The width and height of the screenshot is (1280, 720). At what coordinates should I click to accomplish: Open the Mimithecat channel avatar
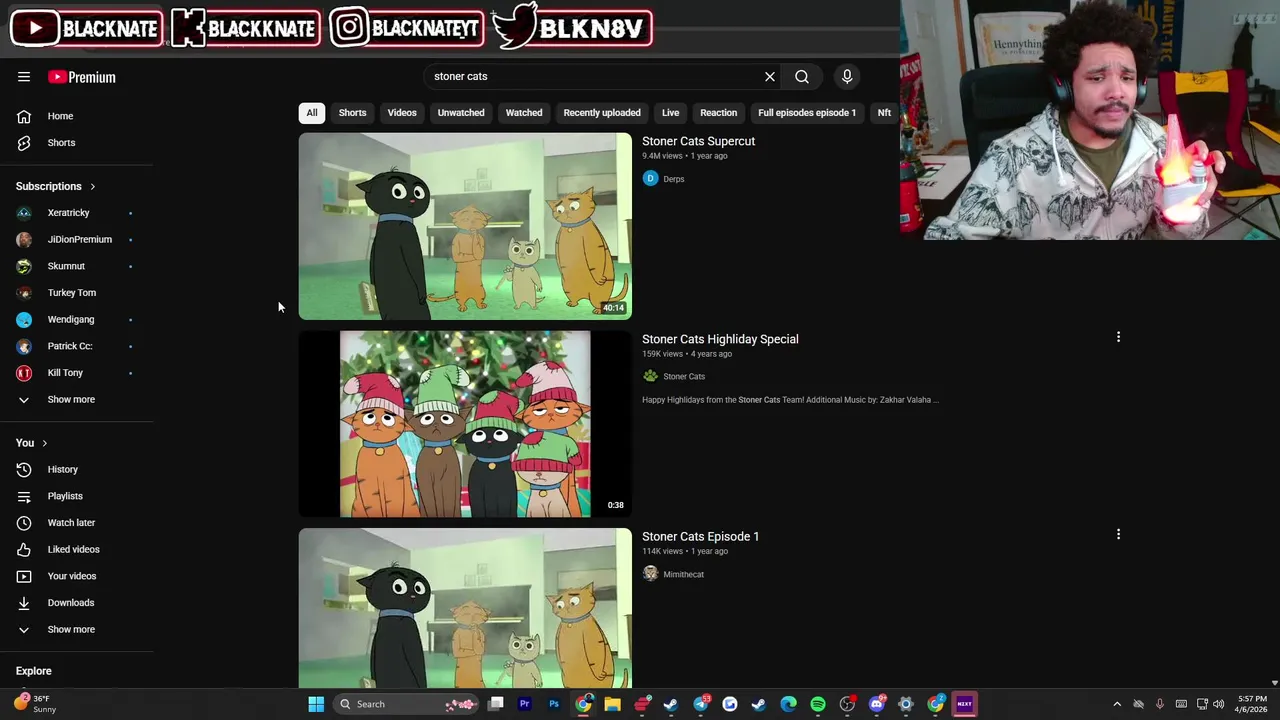[650, 574]
